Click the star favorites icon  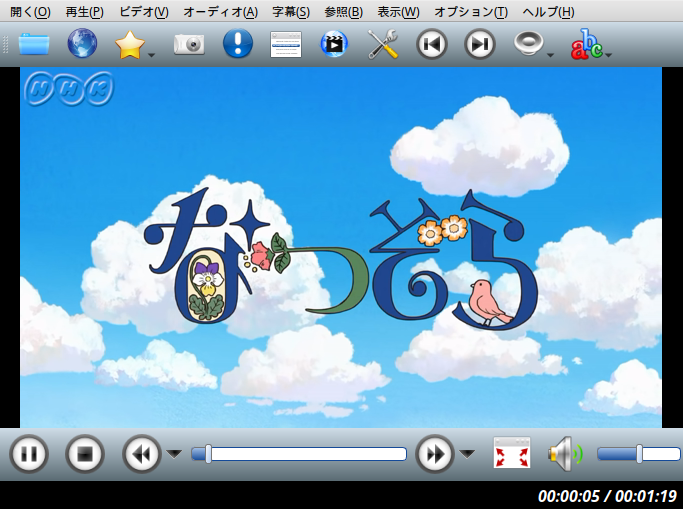[130, 44]
